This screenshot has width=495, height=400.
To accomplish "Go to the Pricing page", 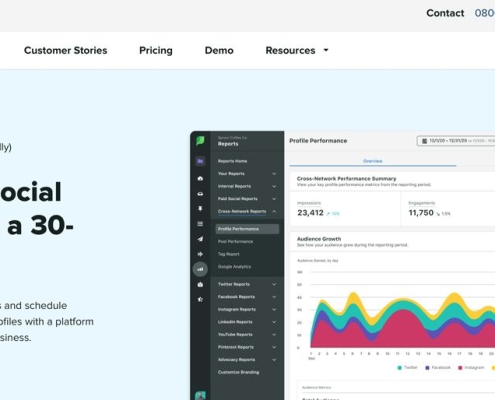I will tap(156, 50).
